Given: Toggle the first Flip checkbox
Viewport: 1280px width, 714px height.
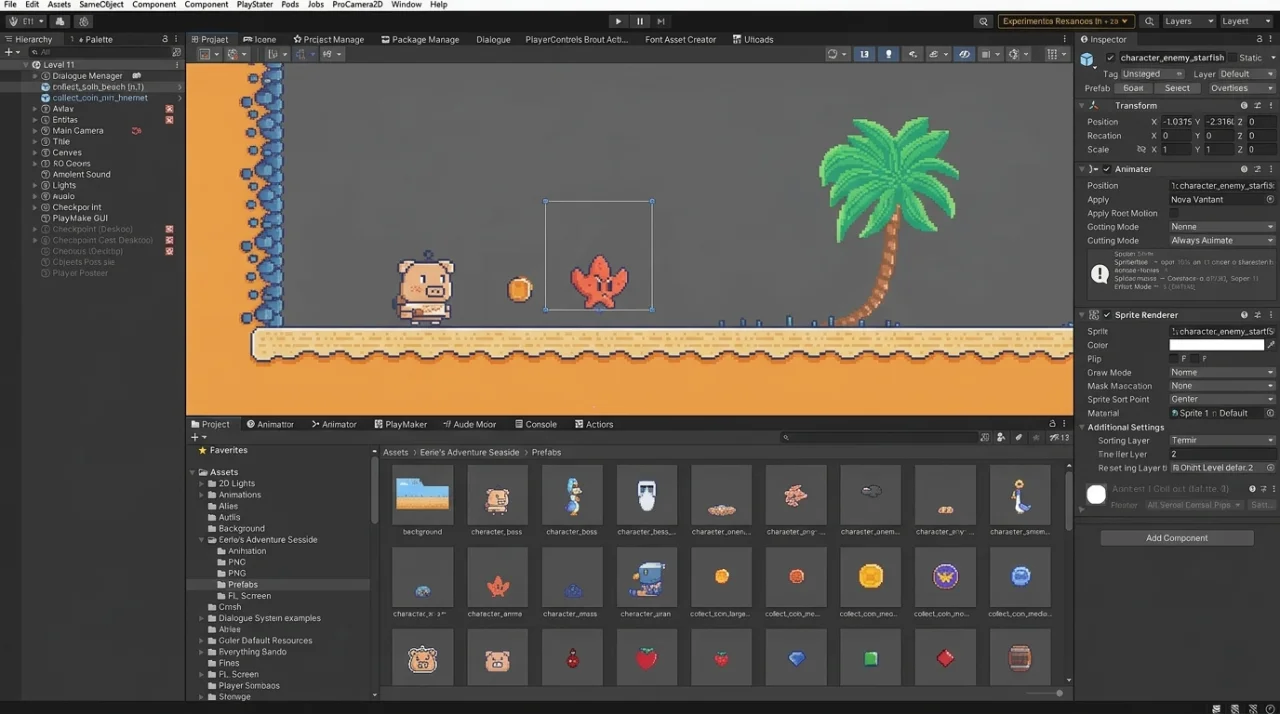Looking at the screenshot, I should (x=1175, y=358).
